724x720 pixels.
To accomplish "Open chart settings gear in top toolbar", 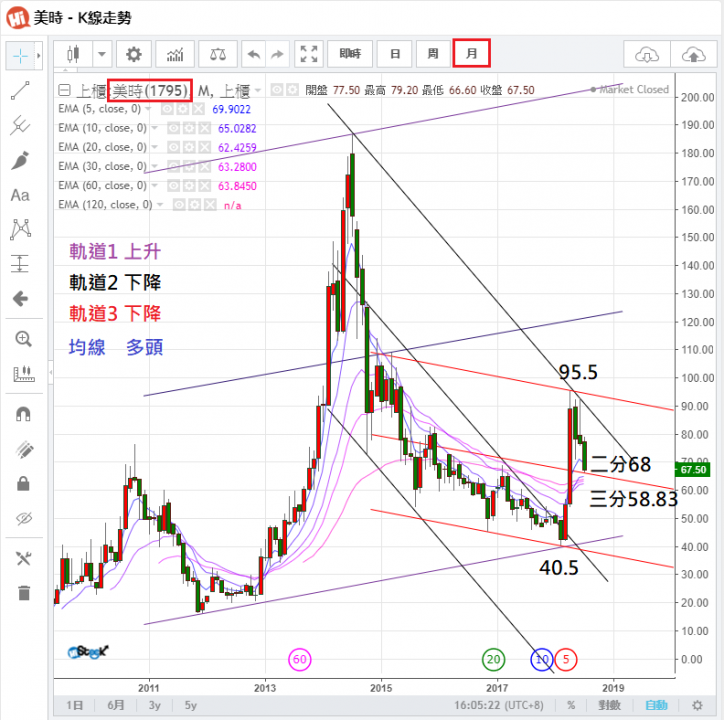I will [133, 54].
